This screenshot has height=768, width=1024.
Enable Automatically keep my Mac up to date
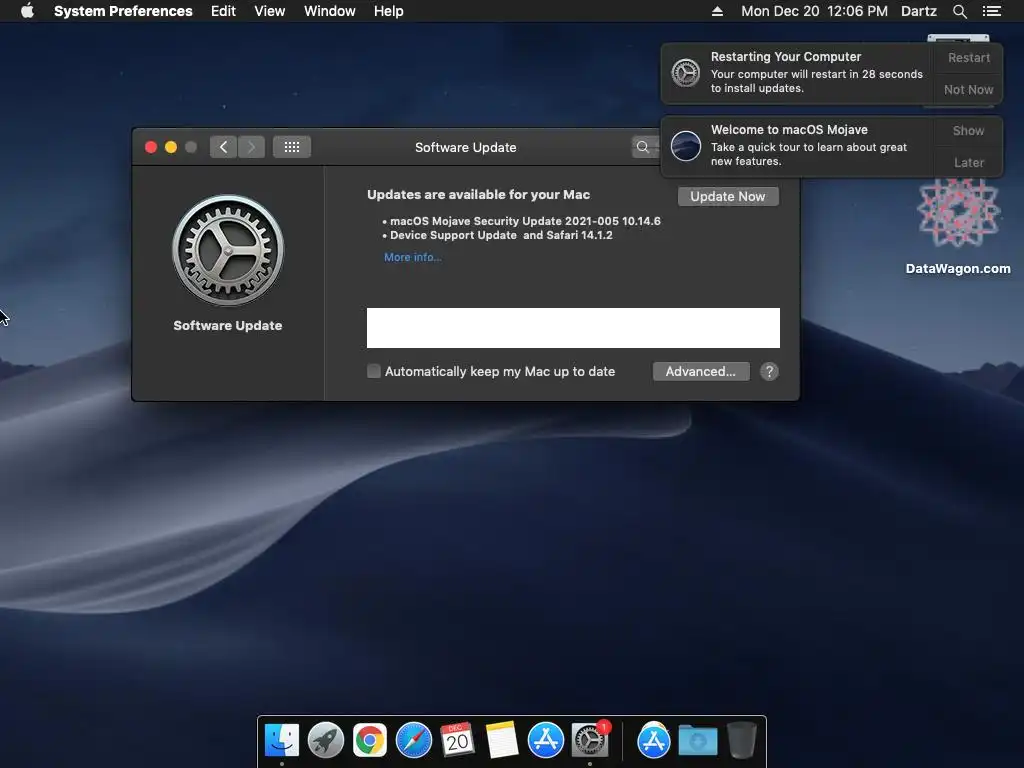tap(374, 372)
